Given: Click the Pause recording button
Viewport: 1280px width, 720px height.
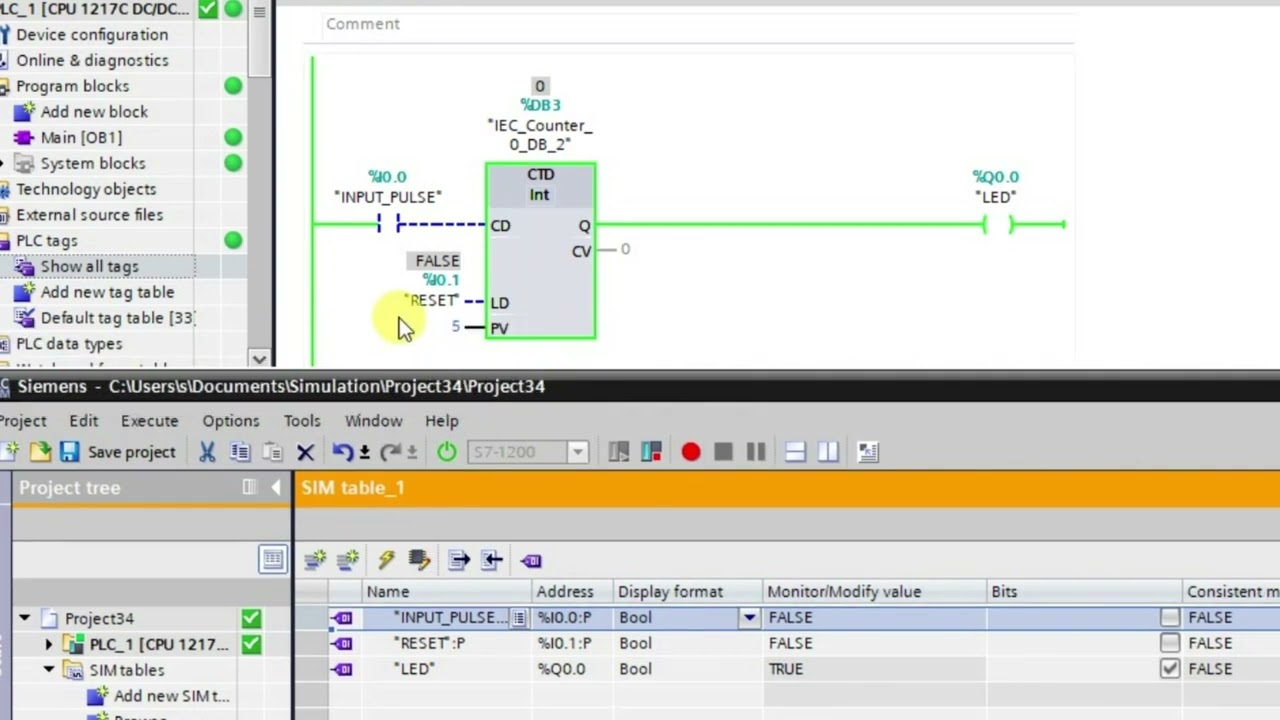Looking at the screenshot, I should [756, 452].
